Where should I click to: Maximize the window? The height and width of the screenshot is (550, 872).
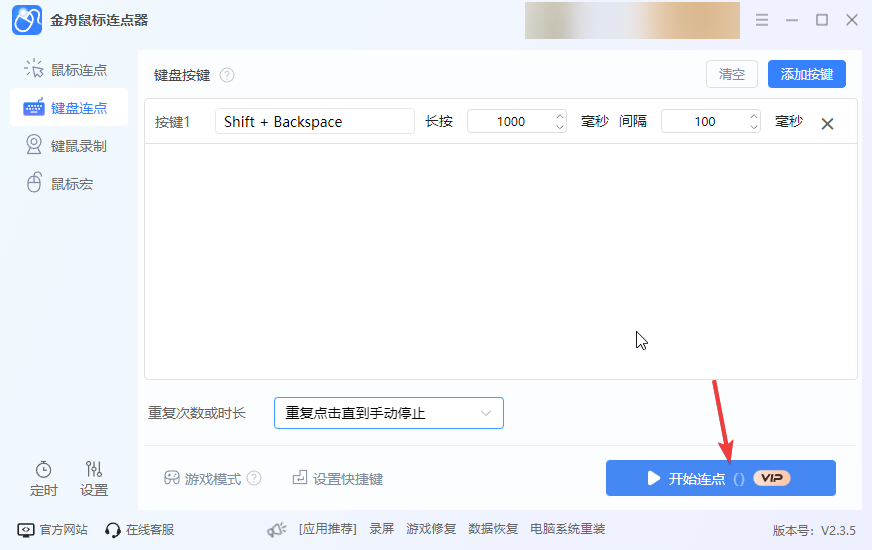click(822, 20)
